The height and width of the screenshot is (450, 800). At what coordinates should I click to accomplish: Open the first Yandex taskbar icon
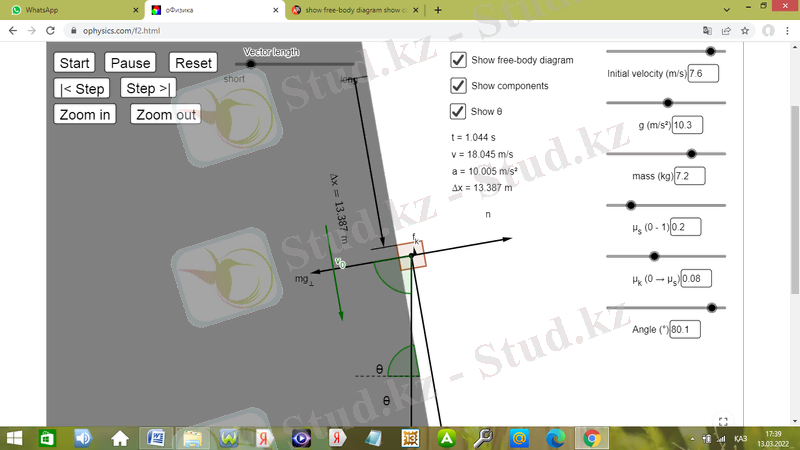tap(264, 438)
